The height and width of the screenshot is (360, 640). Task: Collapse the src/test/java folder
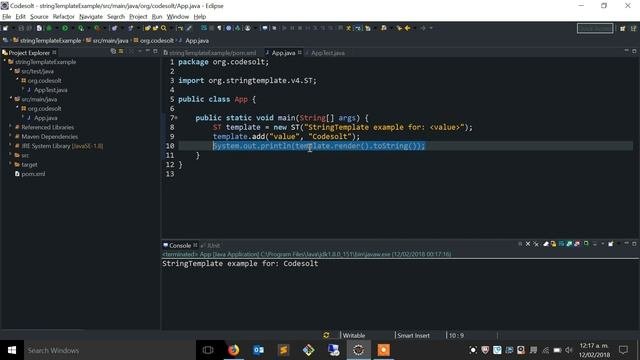coord(11,71)
